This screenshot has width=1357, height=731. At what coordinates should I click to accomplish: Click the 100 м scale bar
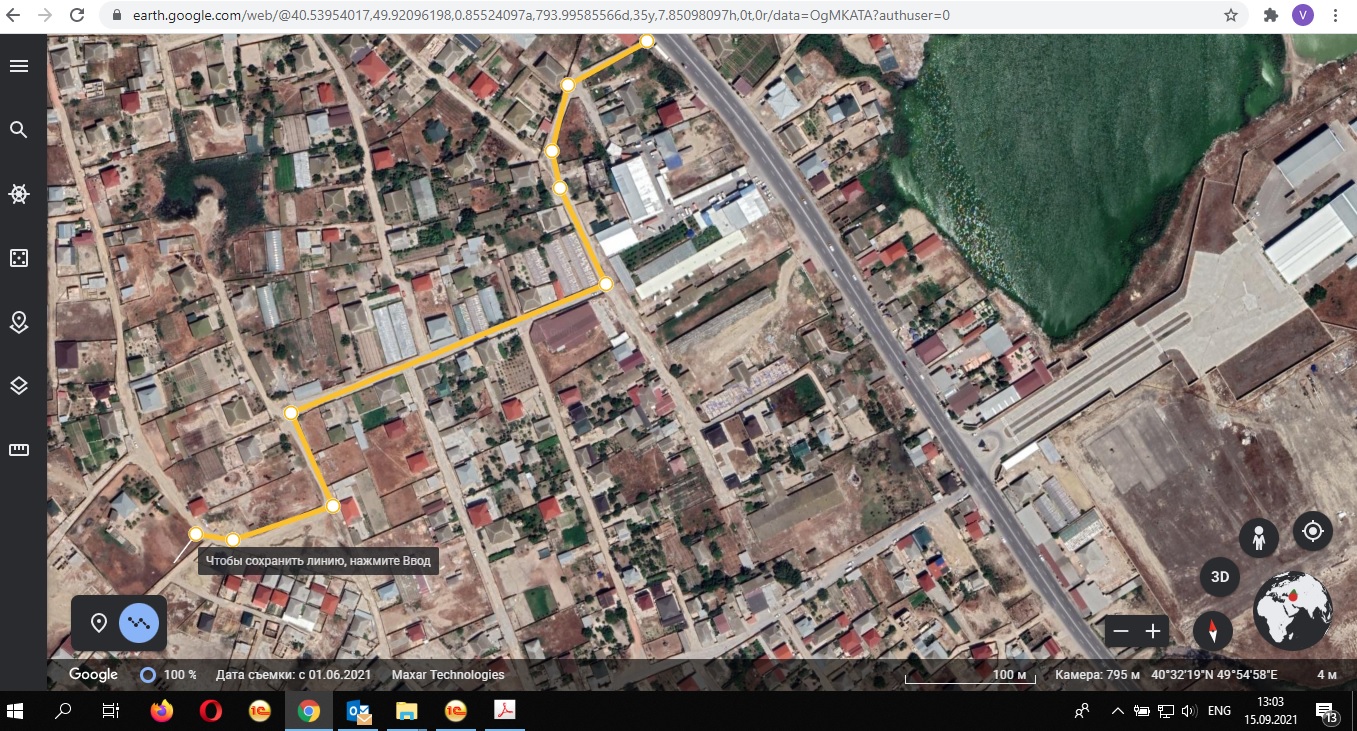(x=972, y=677)
